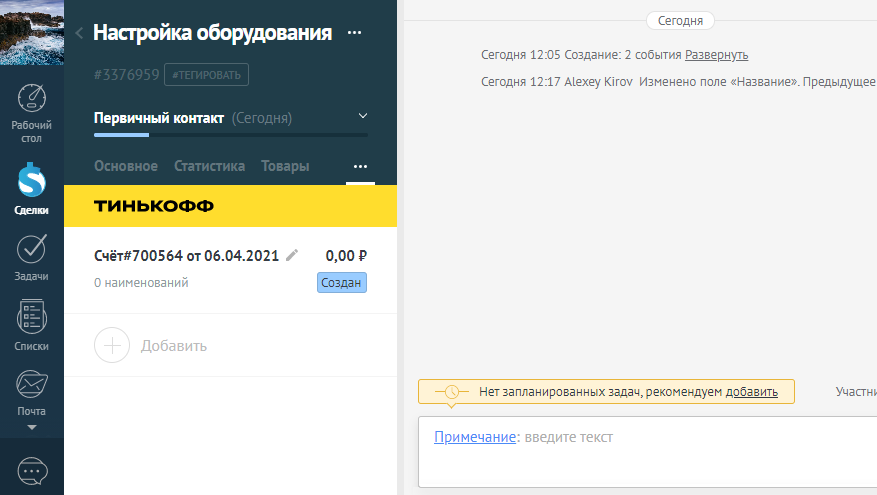Expand the Первичный контакт stage dropdown
The image size is (877, 495).
tap(363, 116)
